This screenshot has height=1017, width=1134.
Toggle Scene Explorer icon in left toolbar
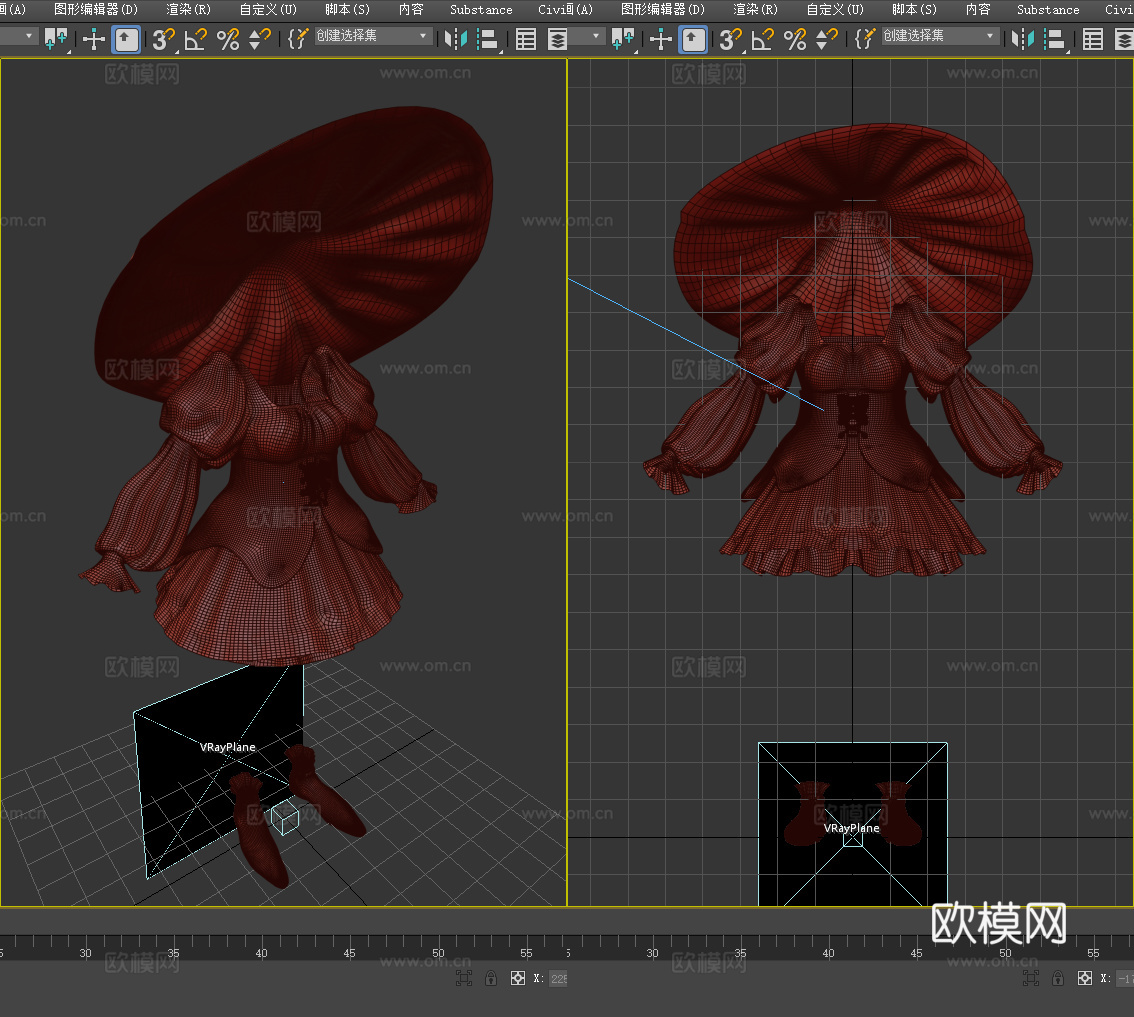[x=526, y=39]
